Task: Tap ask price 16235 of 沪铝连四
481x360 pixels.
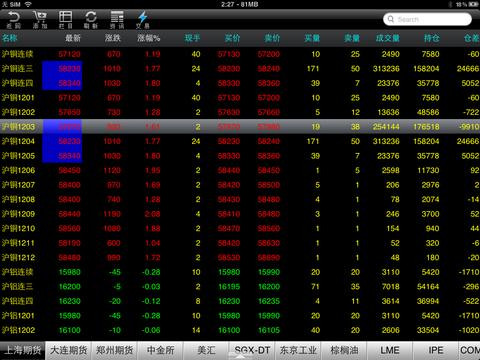Action: click(269, 301)
